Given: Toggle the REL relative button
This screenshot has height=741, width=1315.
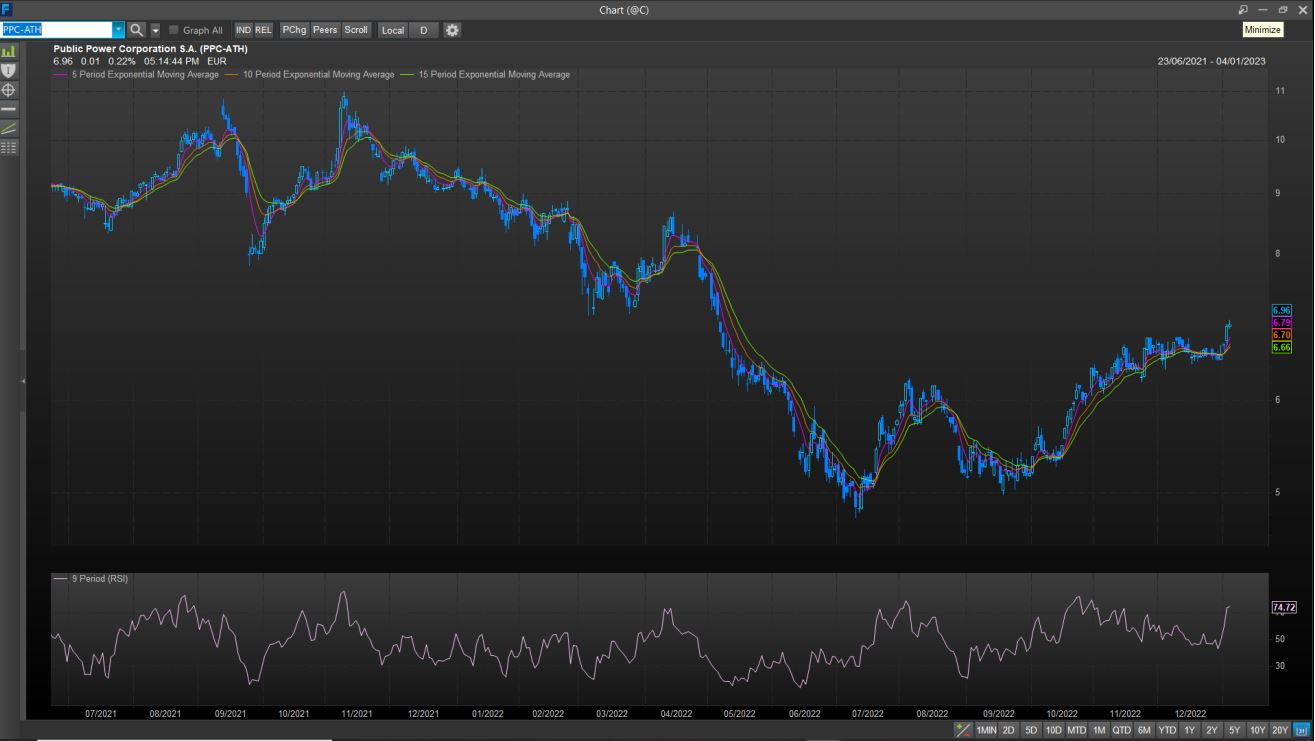Looking at the screenshot, I should pos(263,30).
